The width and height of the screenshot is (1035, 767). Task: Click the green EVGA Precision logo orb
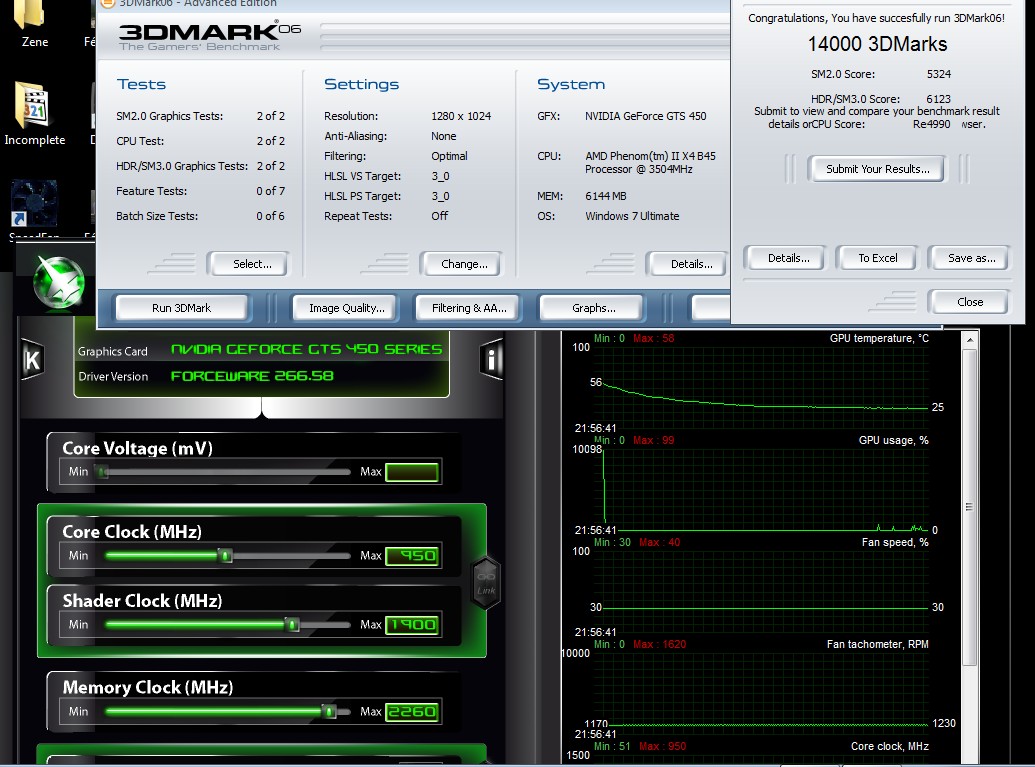pos(59,283)
